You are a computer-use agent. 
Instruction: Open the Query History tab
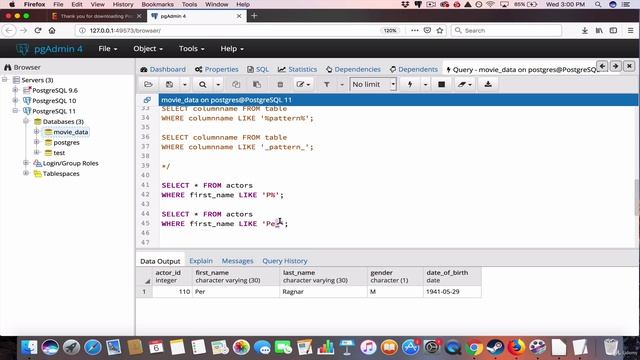coord(284,261)
